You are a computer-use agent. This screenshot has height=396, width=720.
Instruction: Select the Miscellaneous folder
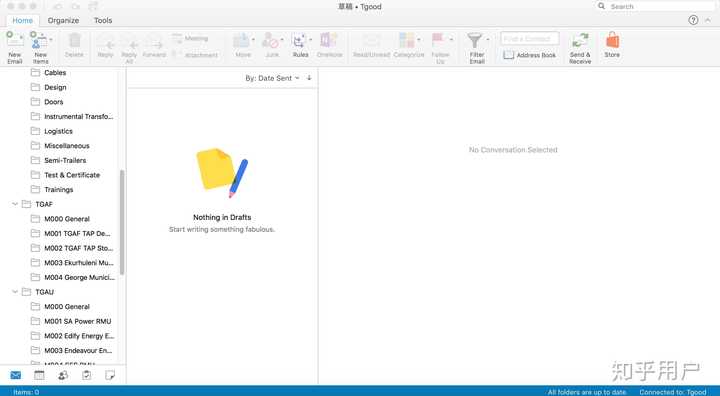tap(67, 146)
